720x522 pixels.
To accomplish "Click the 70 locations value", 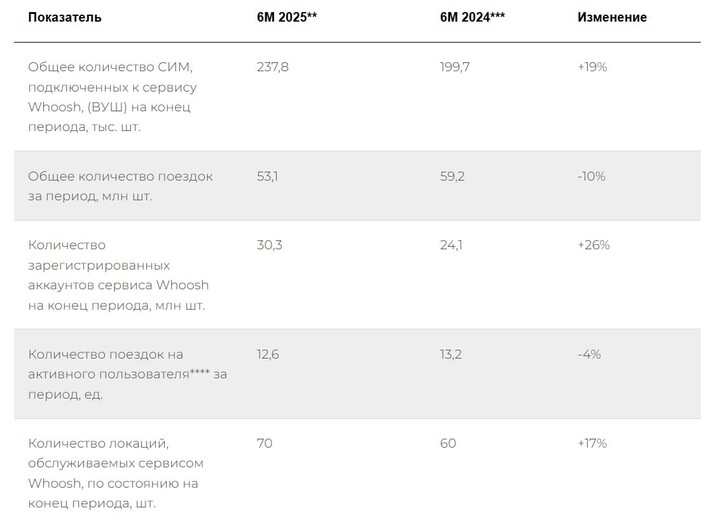I will click(264, 443).
